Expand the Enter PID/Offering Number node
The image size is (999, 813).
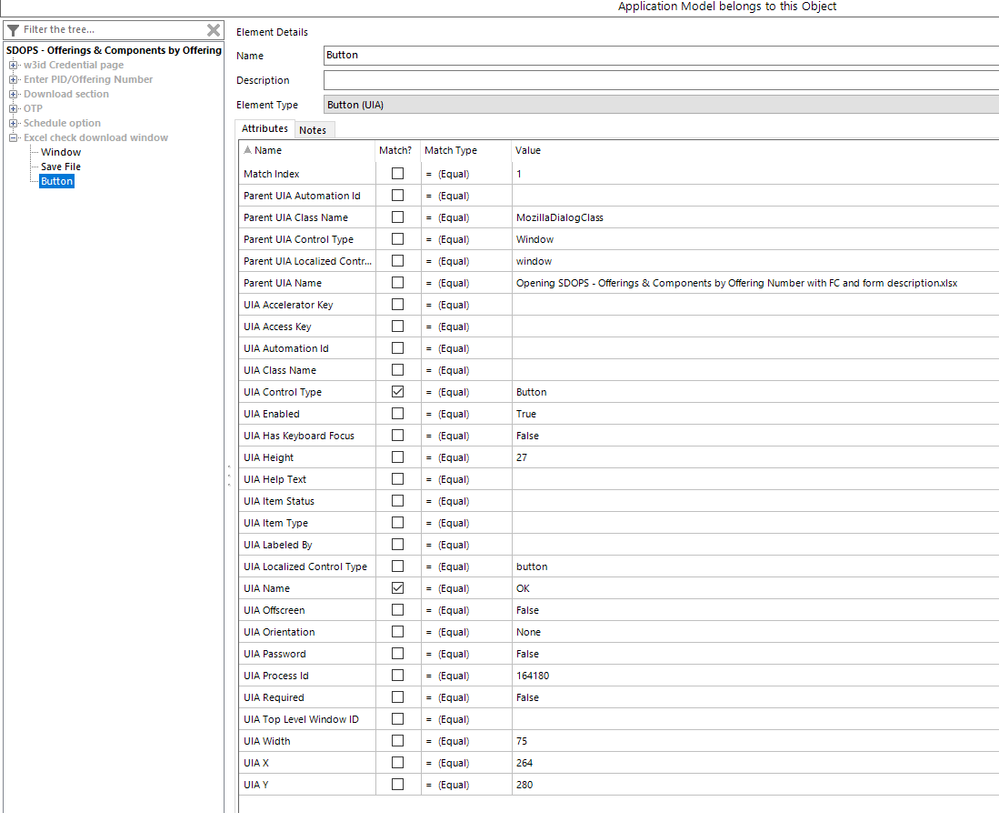pyautogui.click(x=13, y=80)
